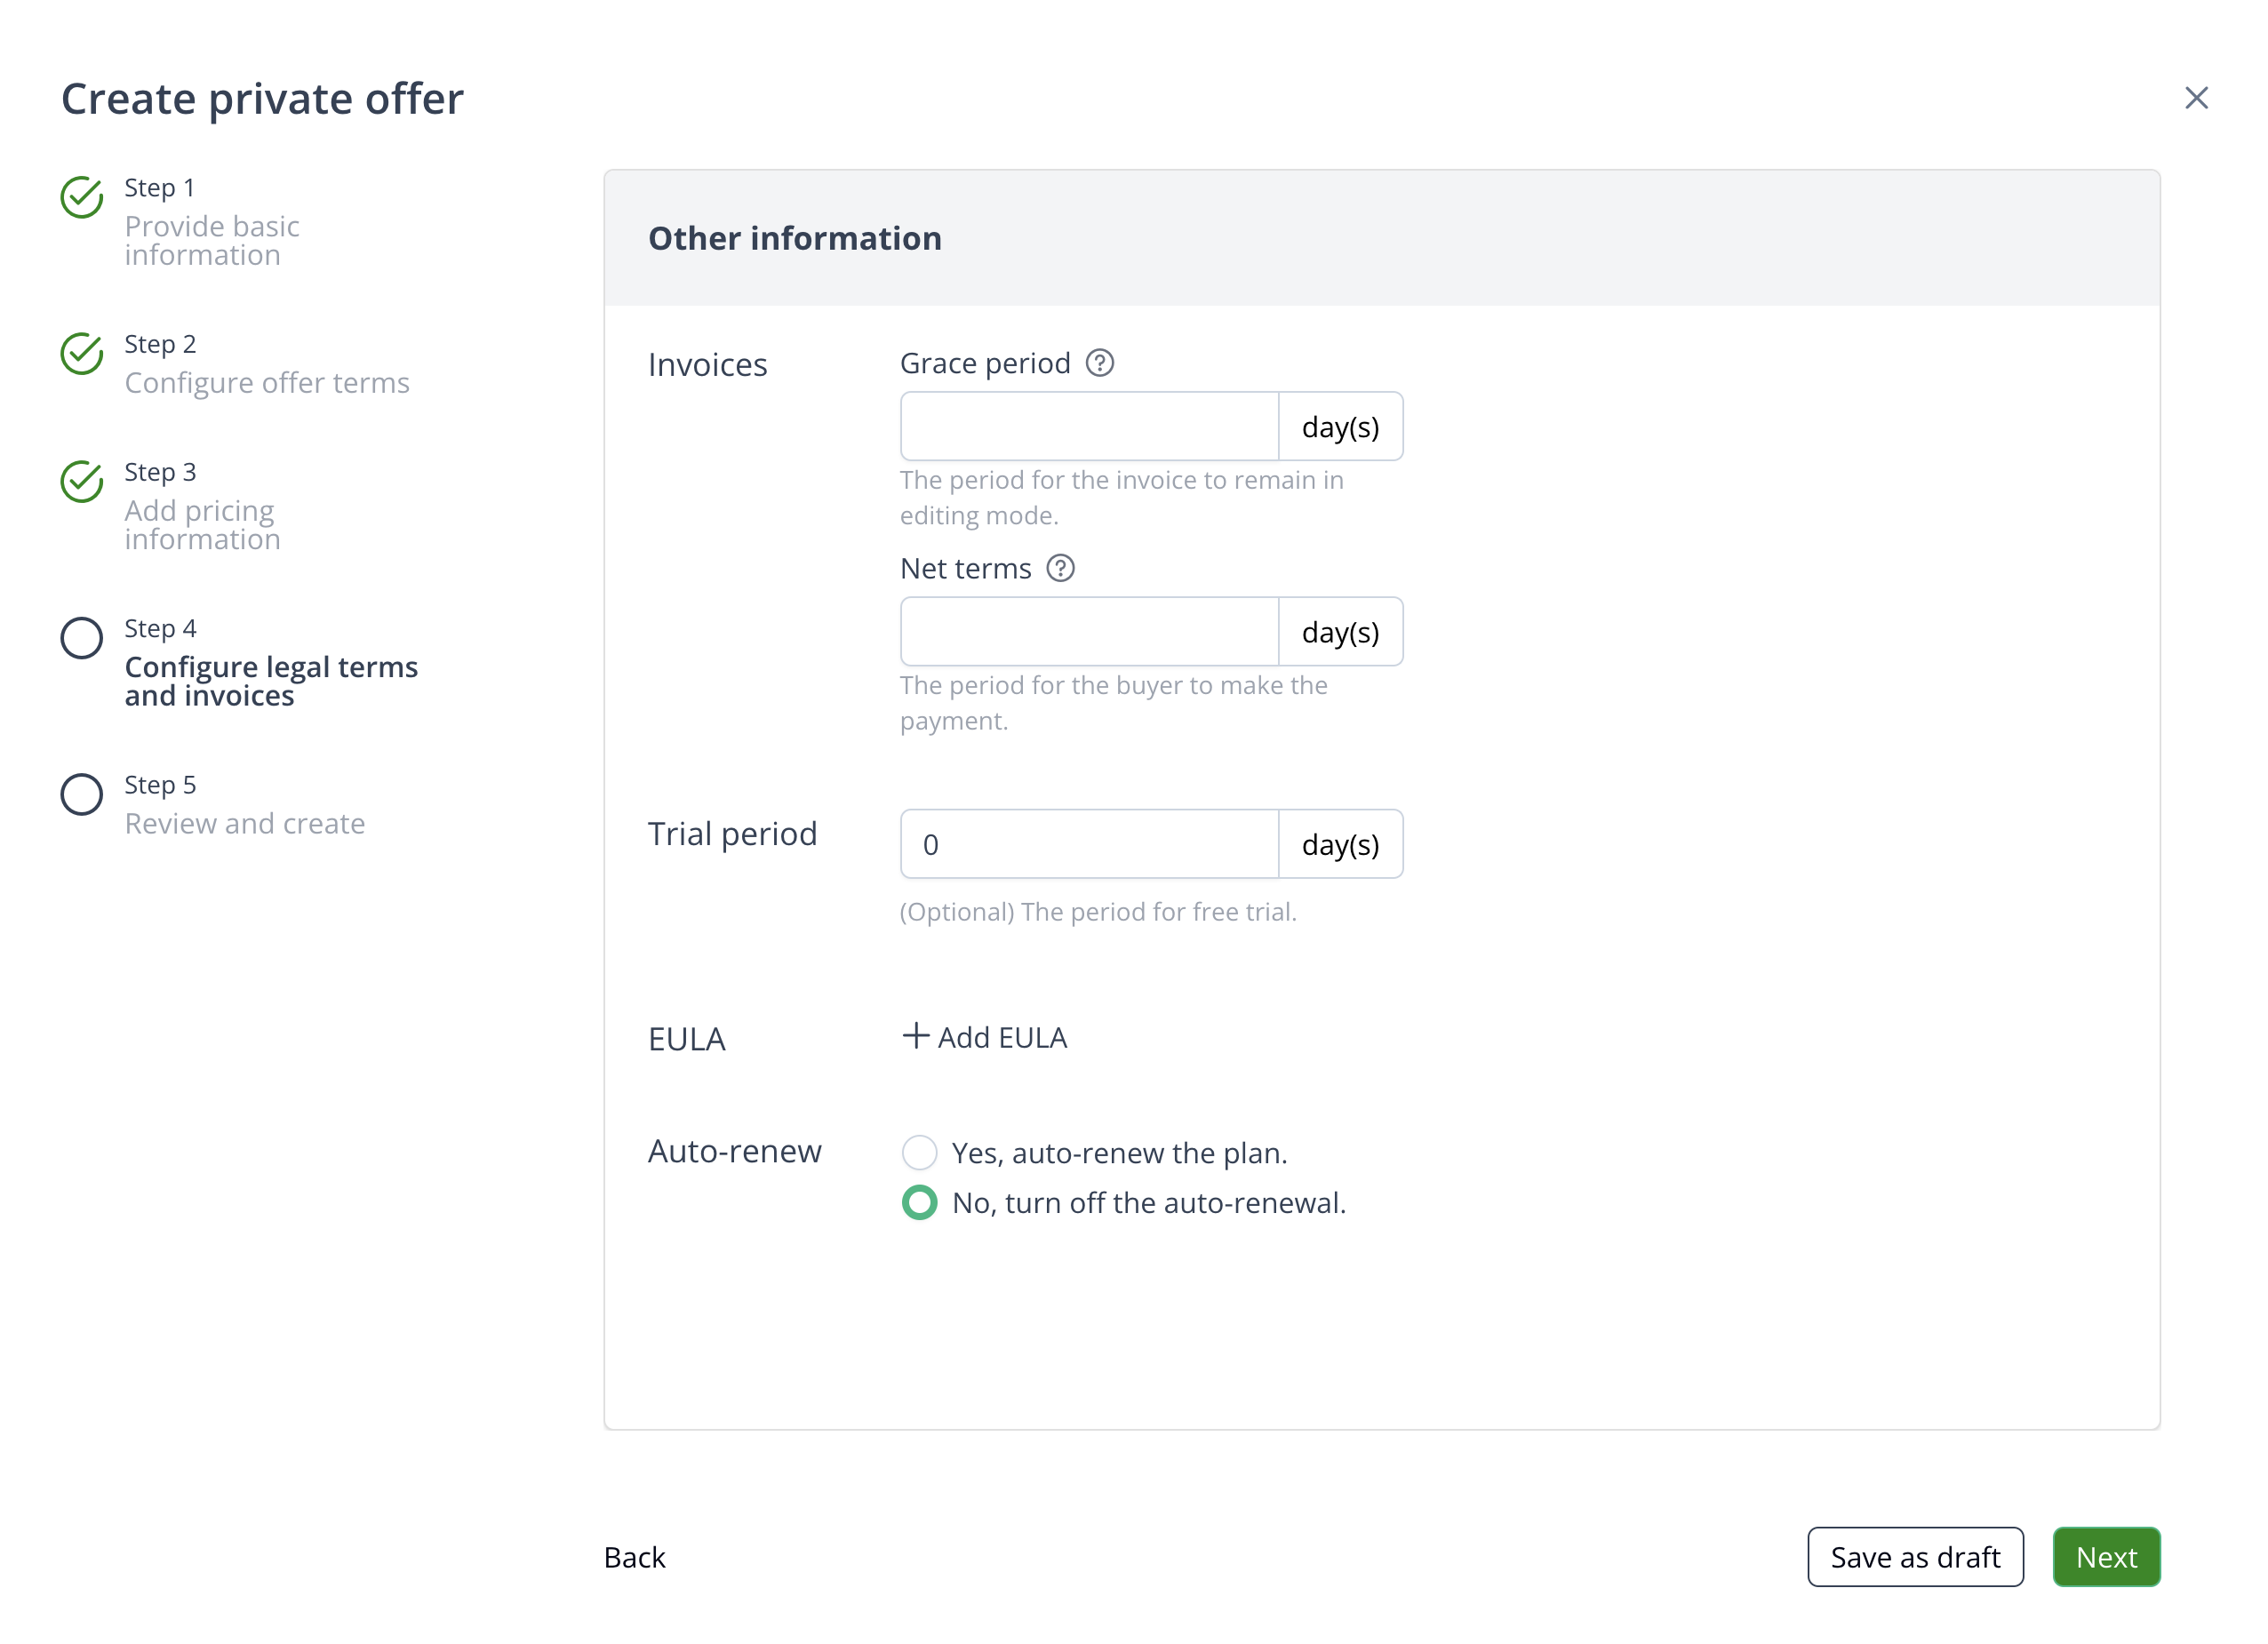Viewport: 2268px width, 1644px height.
Task: Click the Trial period input showing 0
Action: (1089, 844)
